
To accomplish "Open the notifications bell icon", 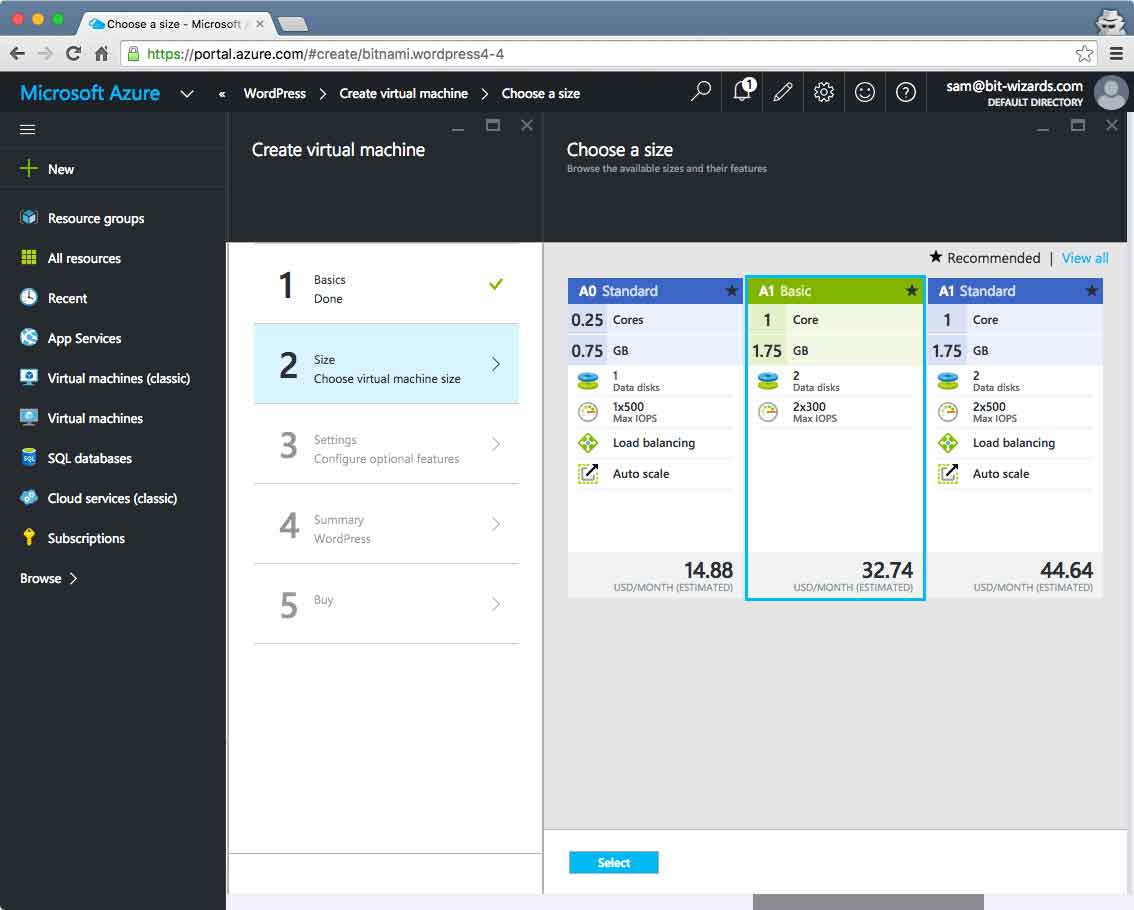I will tap(743, 91).
